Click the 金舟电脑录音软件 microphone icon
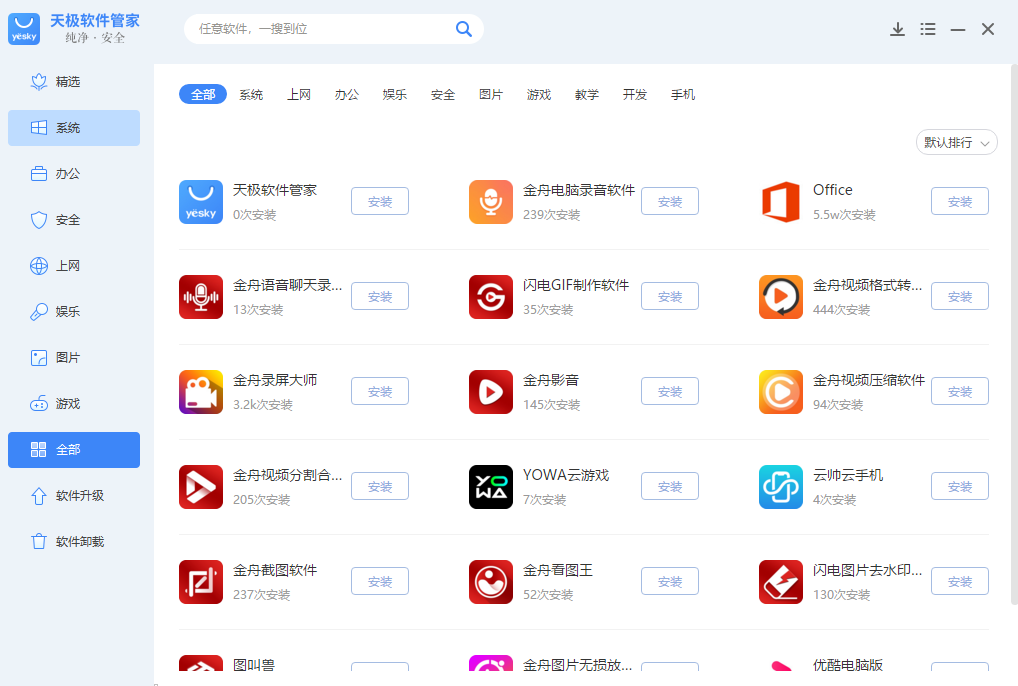The height and width of the screenshot is (686, 1018). 491,202
